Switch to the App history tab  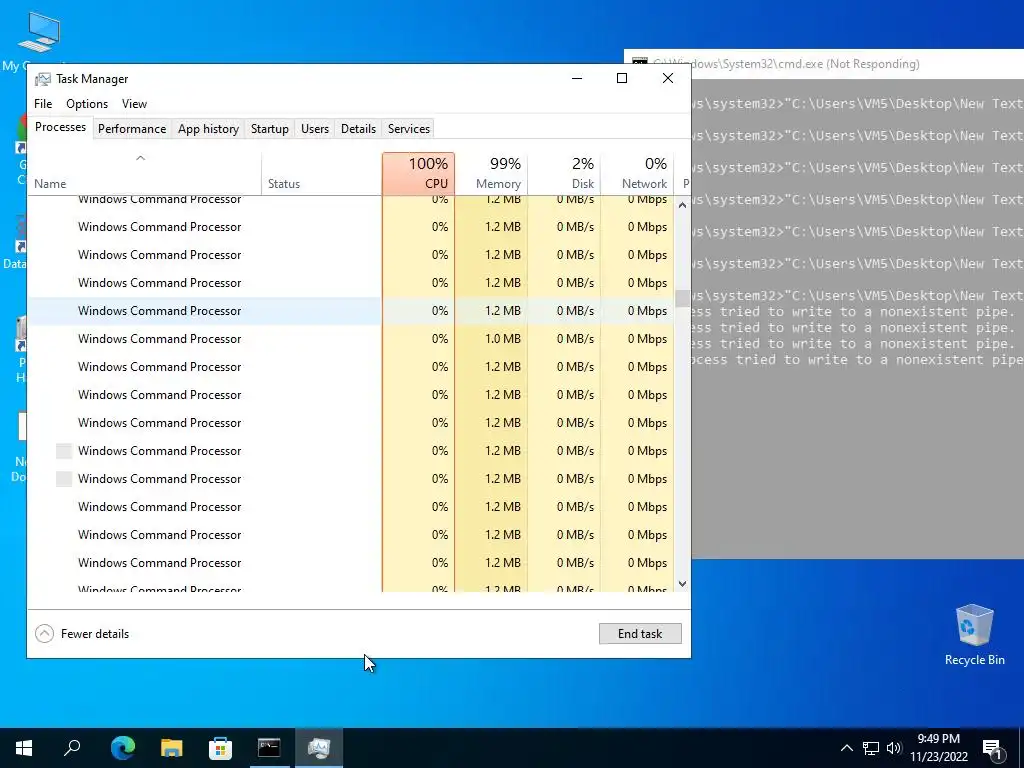tap(208, 129)
